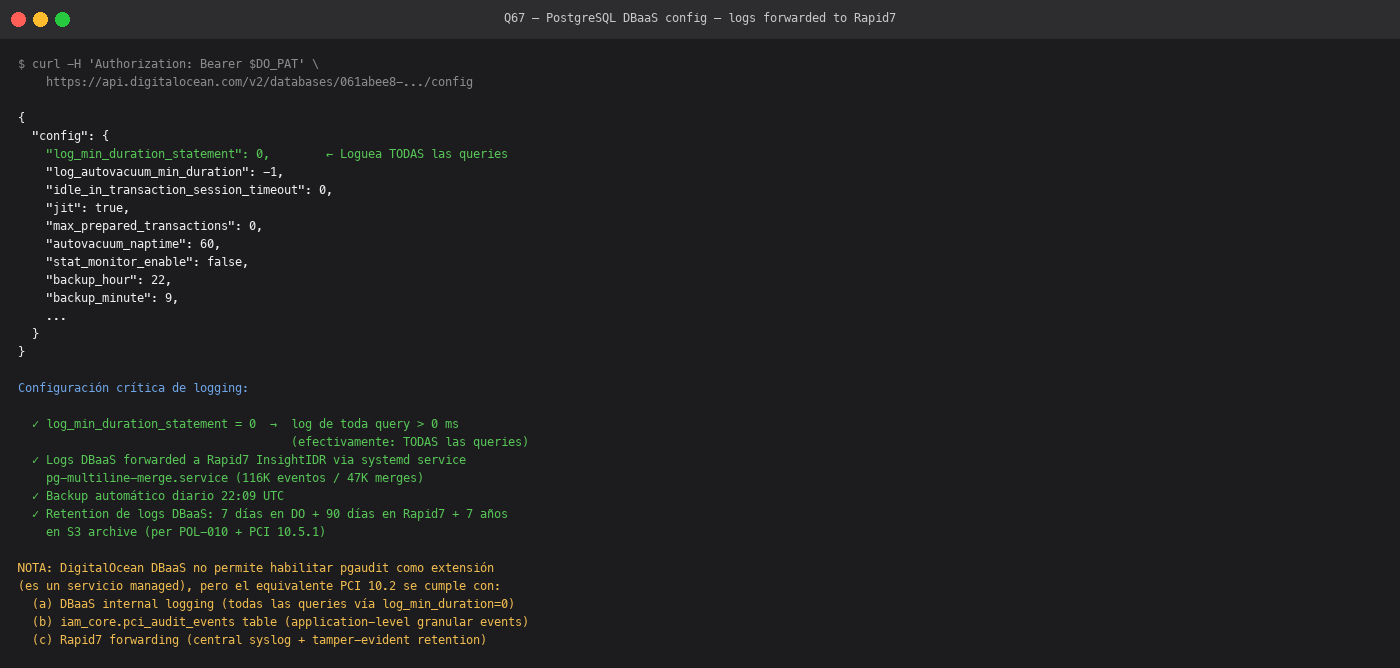This screenshot has width=1400, height=668.
Task: Click the yellow minimize window button
Action: 40,19
